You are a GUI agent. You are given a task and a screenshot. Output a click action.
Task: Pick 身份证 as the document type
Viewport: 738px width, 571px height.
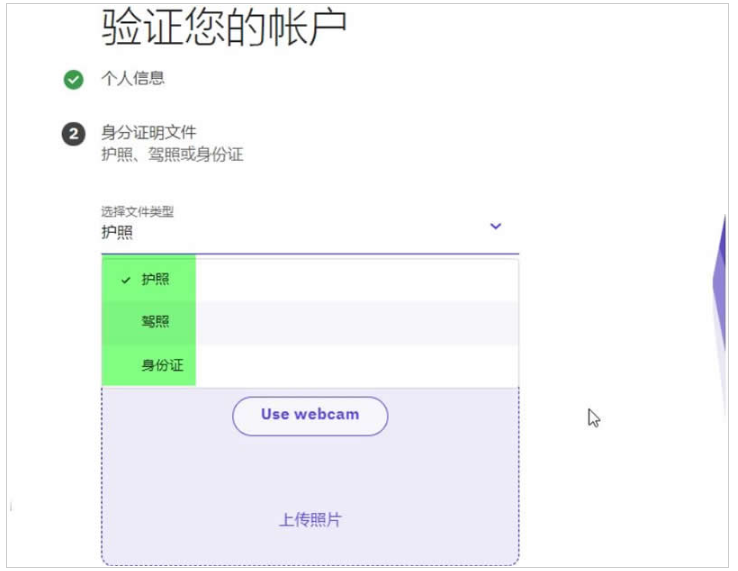[x=162, y=366]
